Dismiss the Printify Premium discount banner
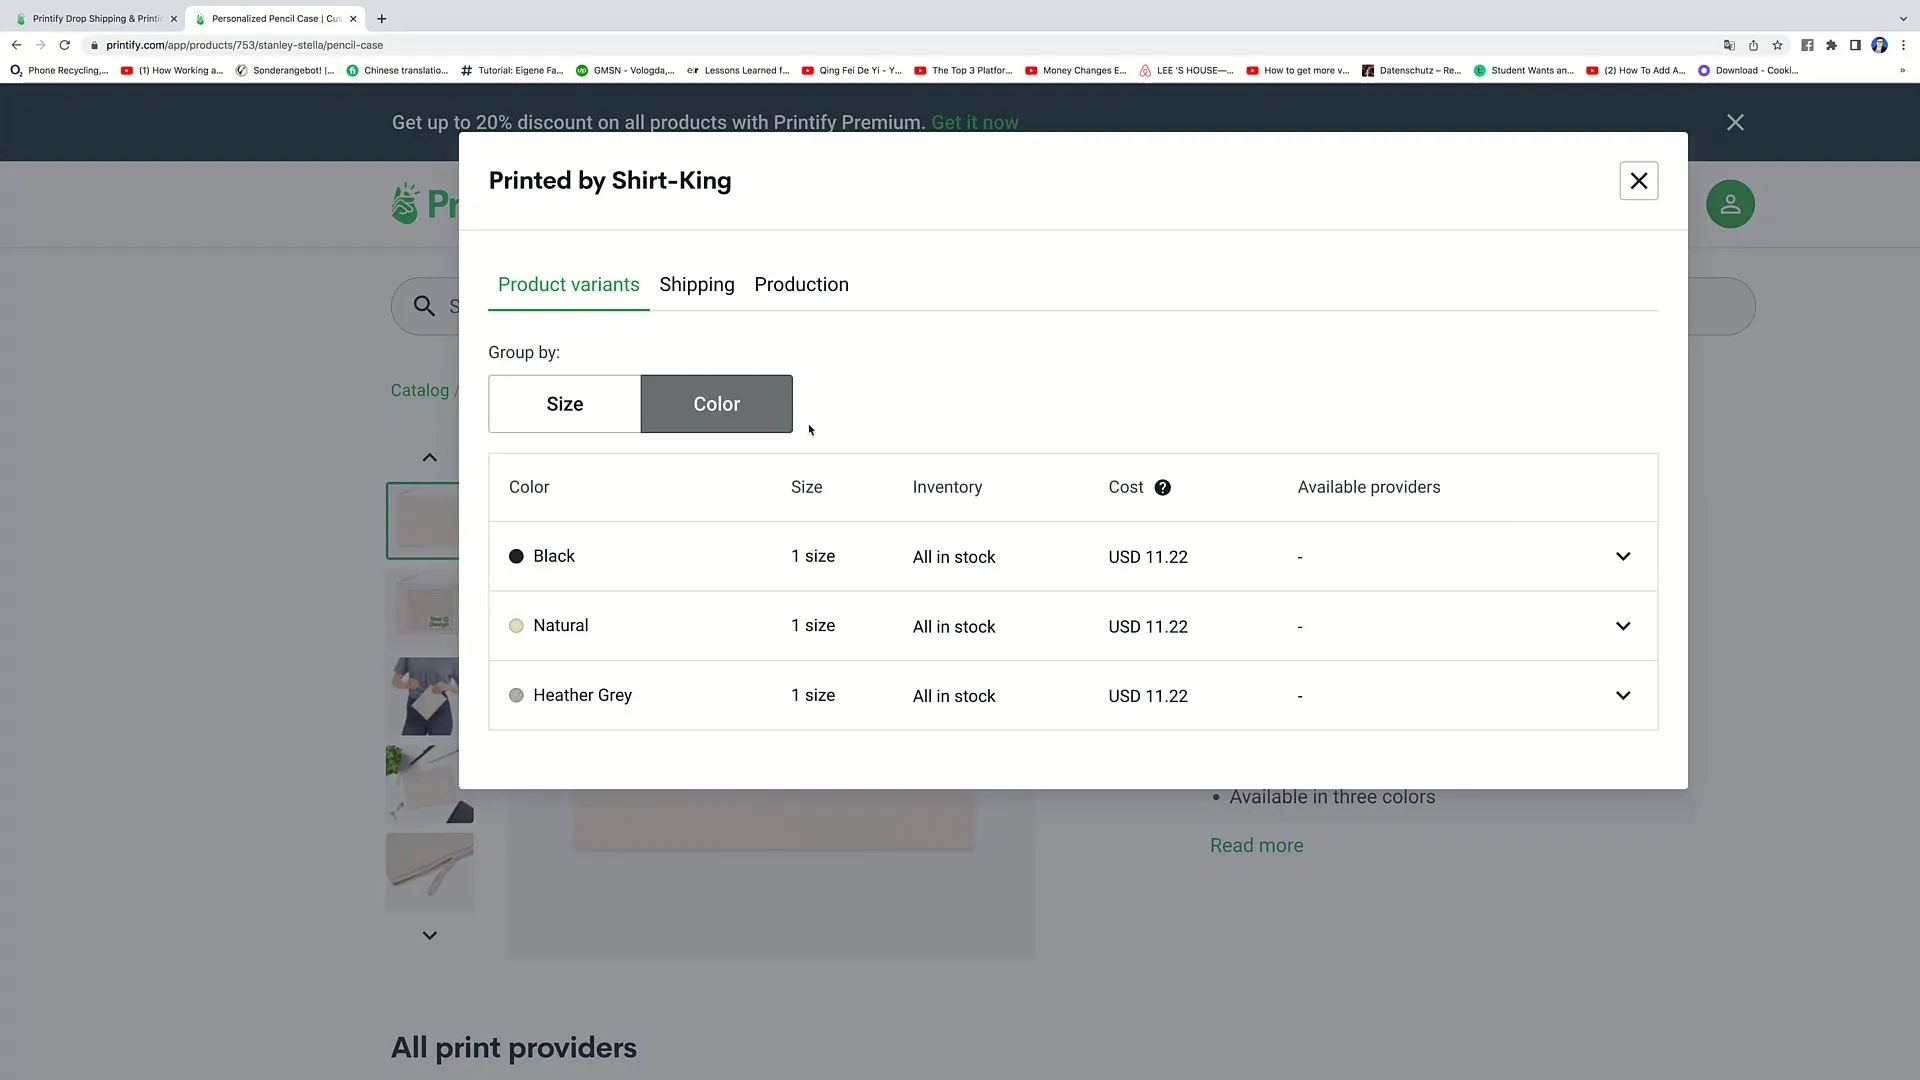Image resolution: width=1920 pixels, height=1080 pixels. point(1735,122)
